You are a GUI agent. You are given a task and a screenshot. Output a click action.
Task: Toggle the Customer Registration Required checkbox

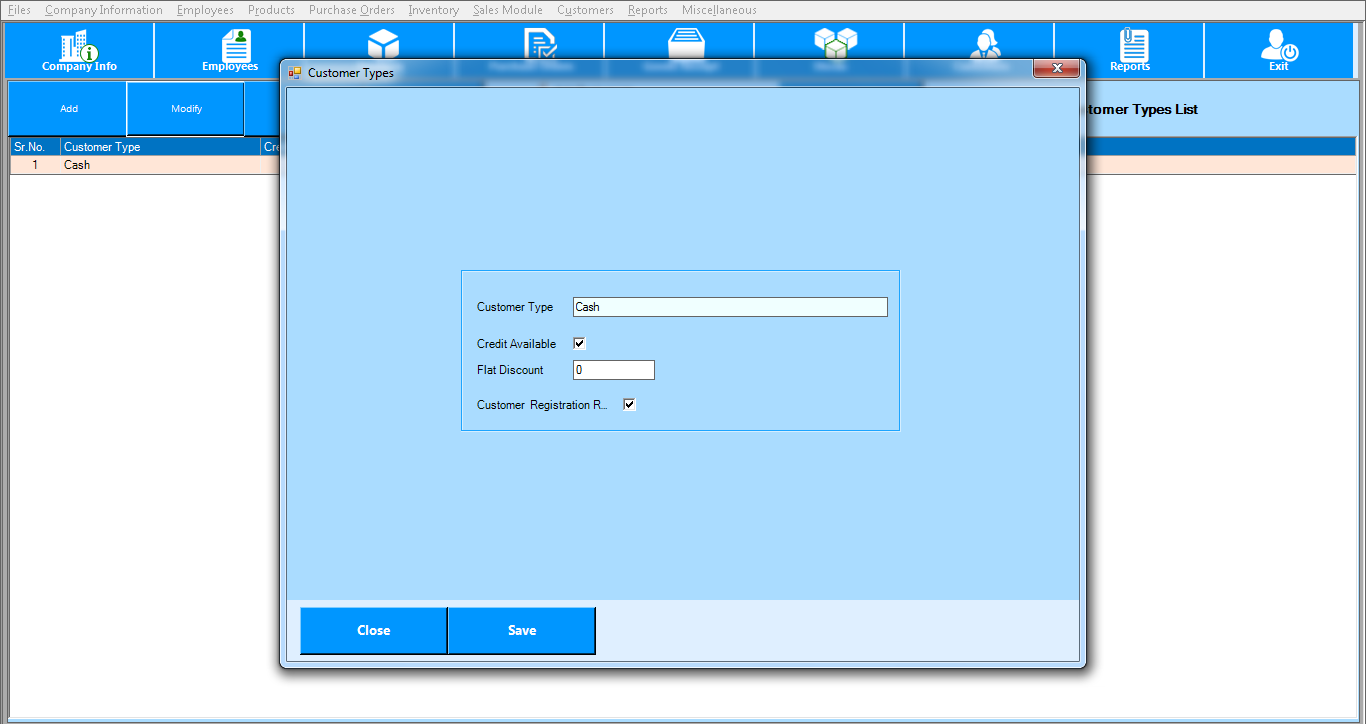[629, 405]
